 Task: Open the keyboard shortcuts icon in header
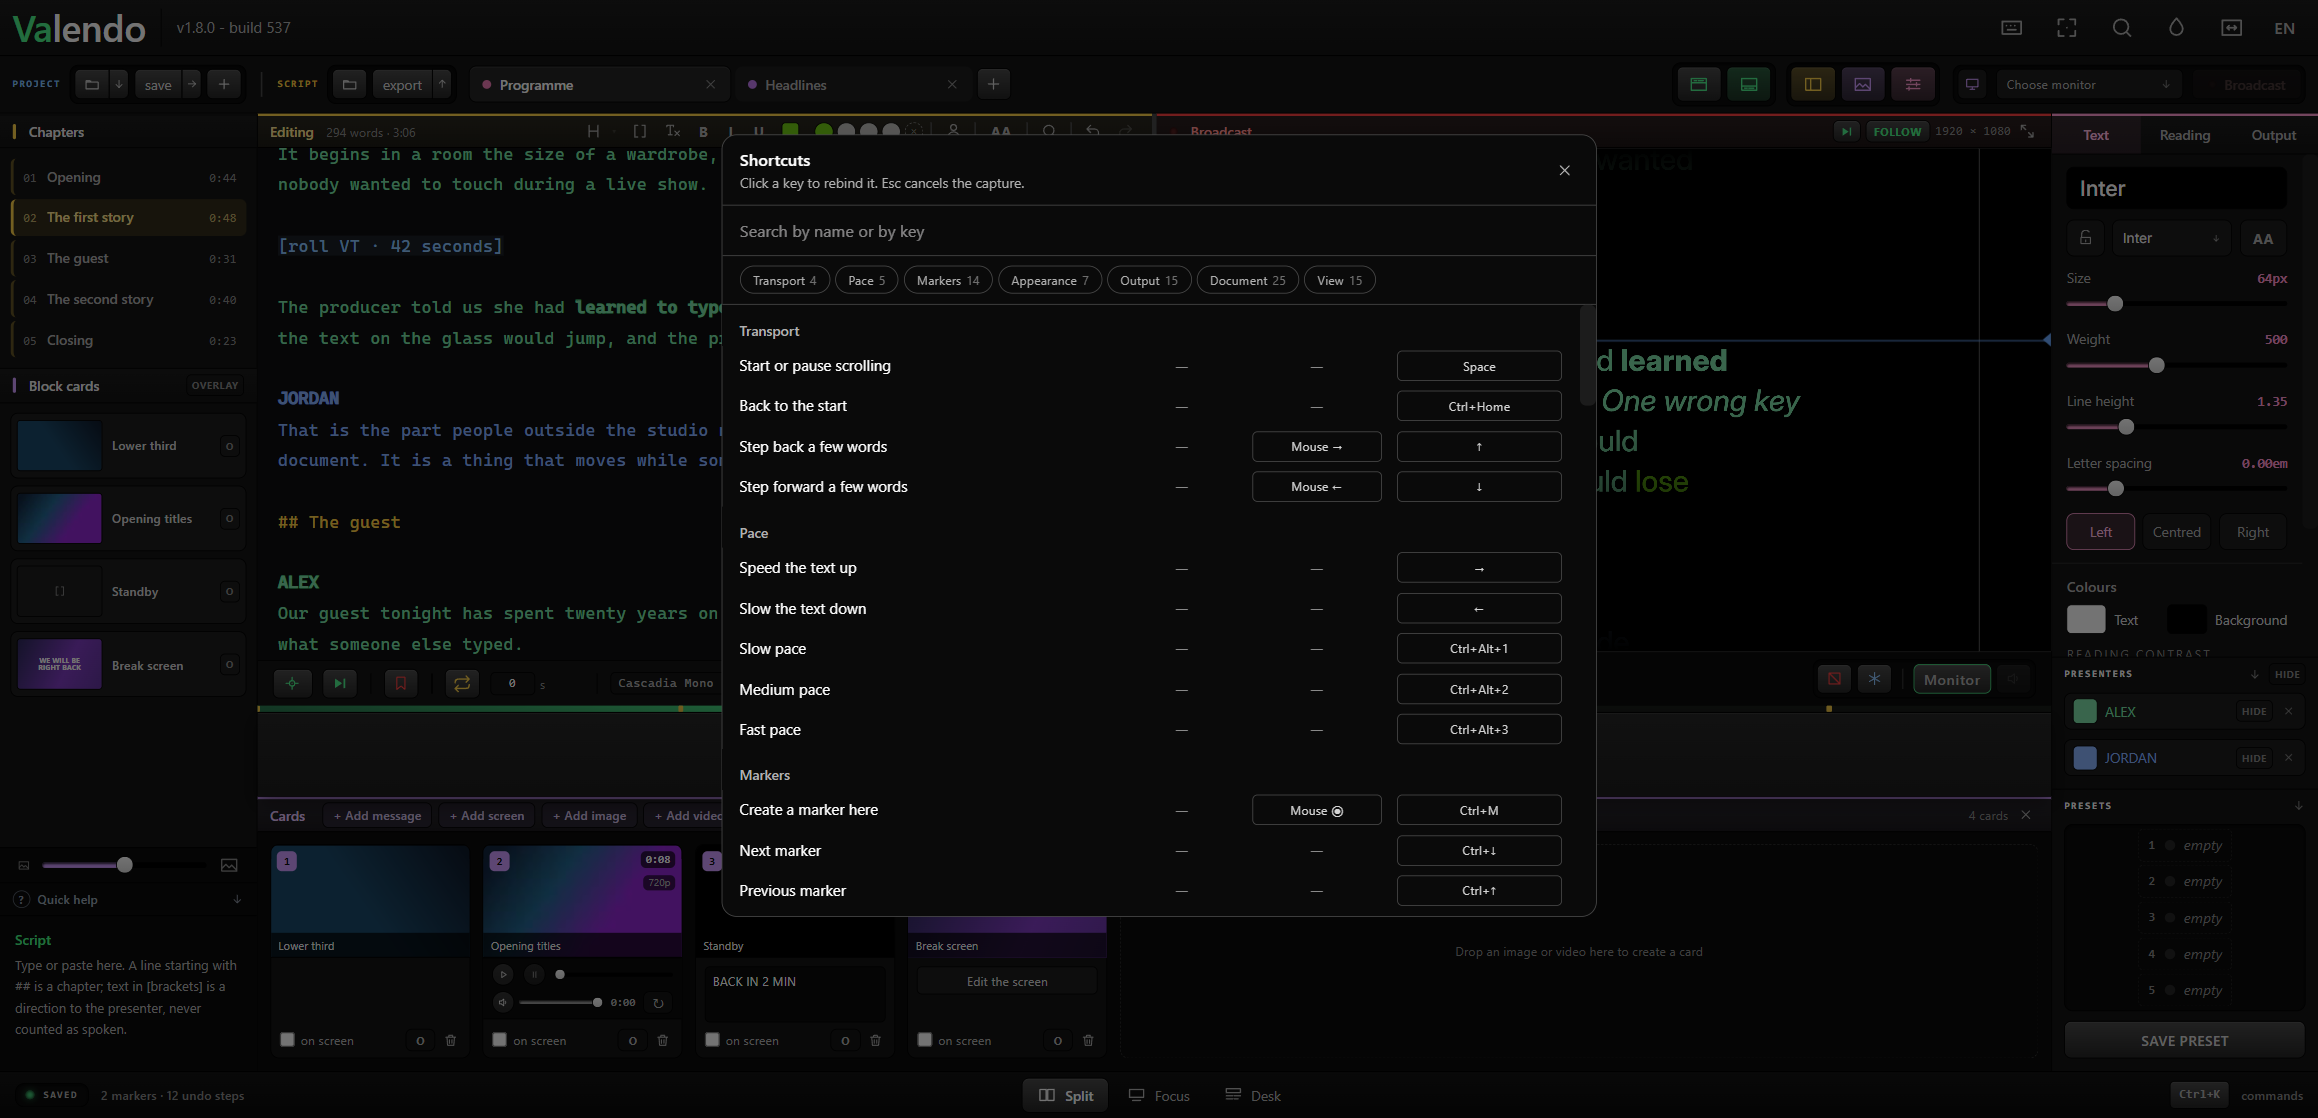(x=2011, y=28)
